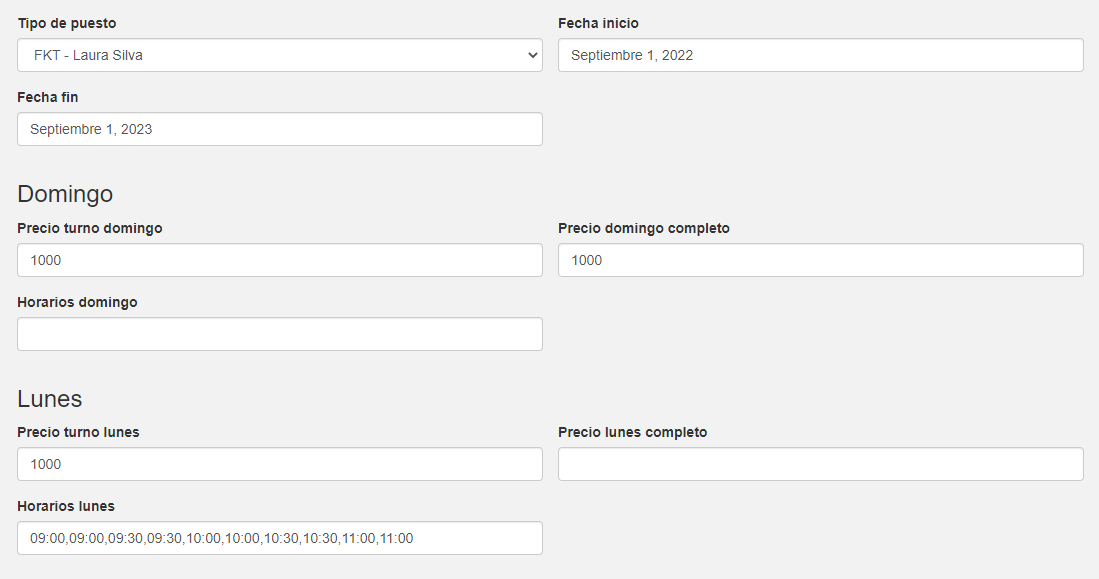The image size is (1099, 579).
Task: Open the Tipo de puesto dropdown
Action: coord(279,55)
